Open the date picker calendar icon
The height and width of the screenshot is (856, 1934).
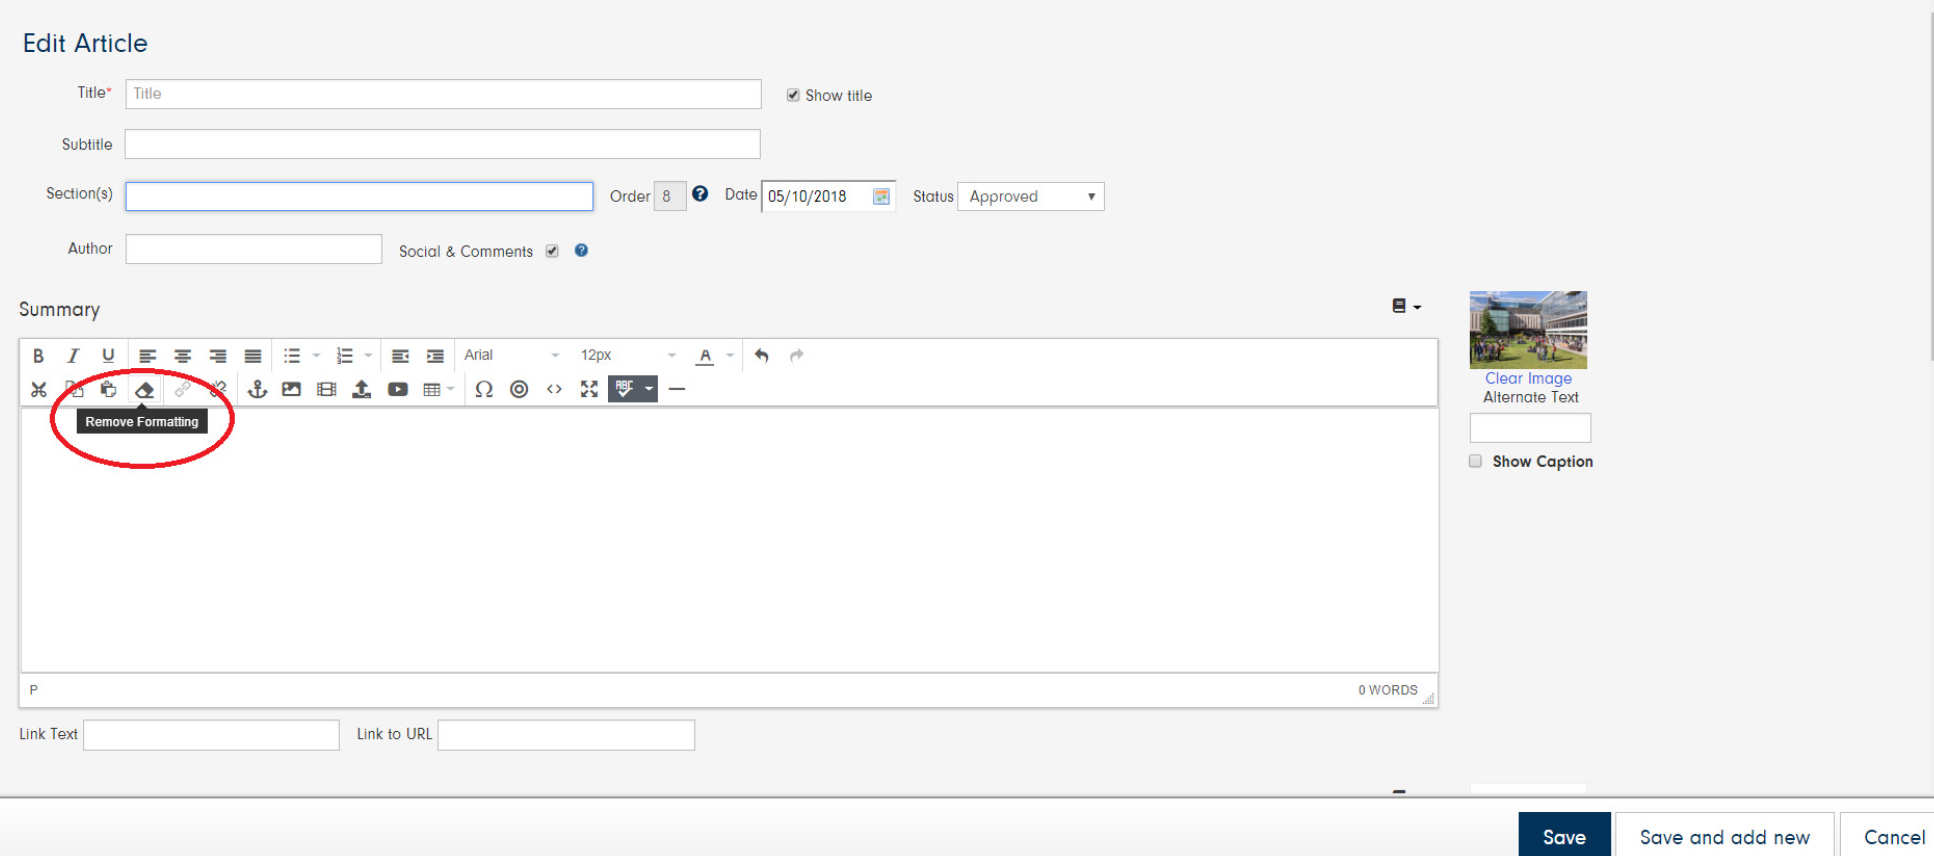click(881, 196)
